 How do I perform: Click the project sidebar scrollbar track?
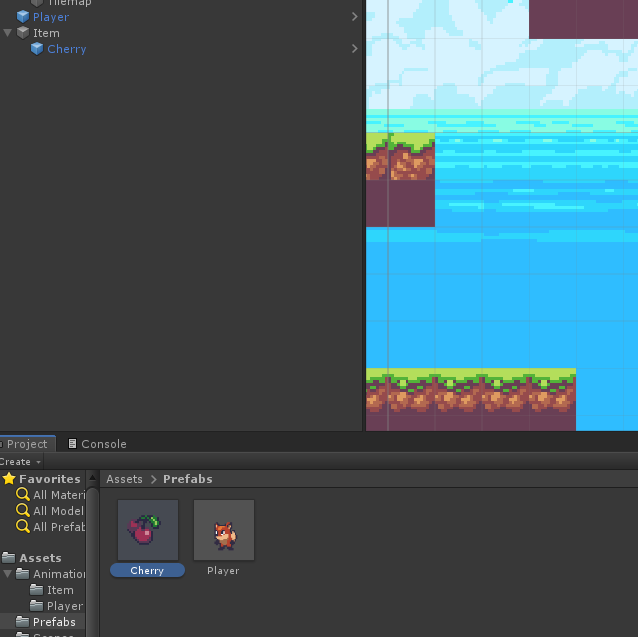[92, 561]
